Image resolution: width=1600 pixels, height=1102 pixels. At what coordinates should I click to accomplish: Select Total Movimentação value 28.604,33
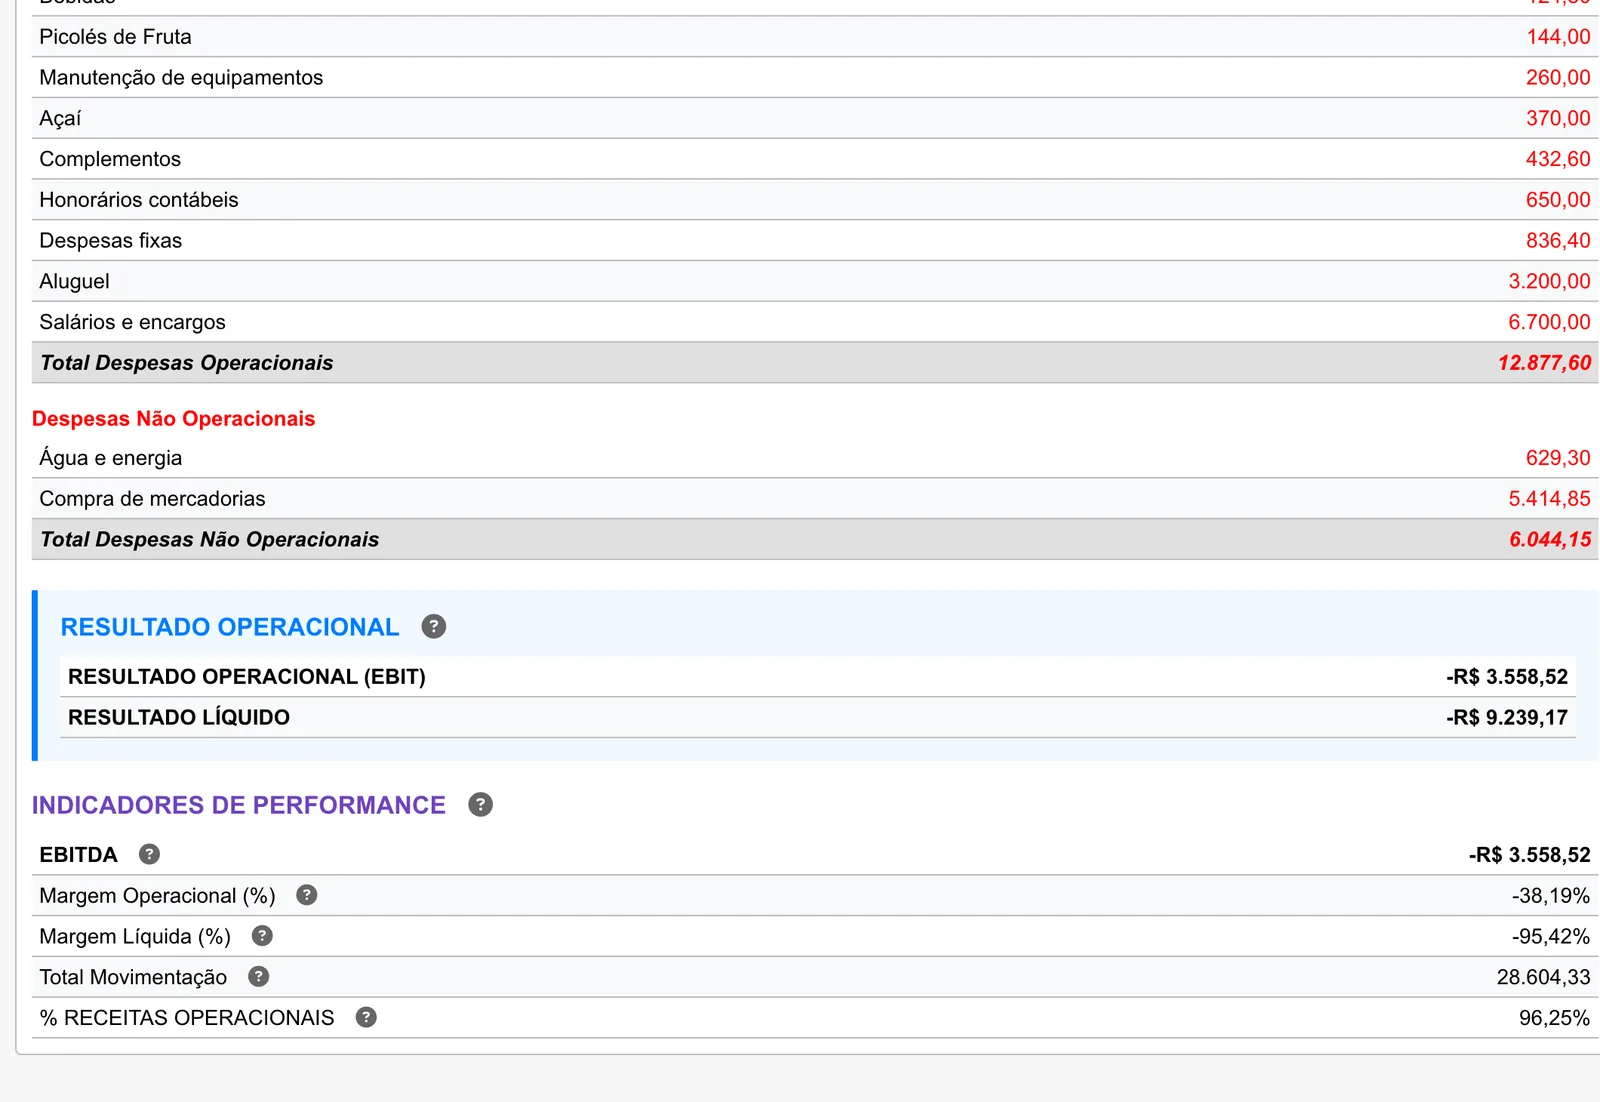pyautogui.click(x=1543, y=977)
